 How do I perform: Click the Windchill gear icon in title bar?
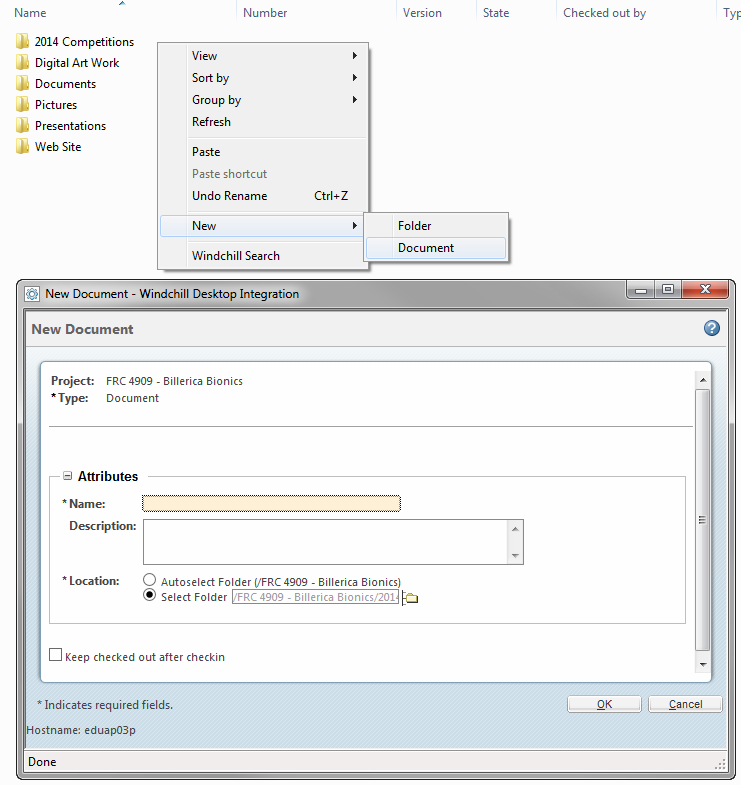pyautogui.click(x=32, y=294)
